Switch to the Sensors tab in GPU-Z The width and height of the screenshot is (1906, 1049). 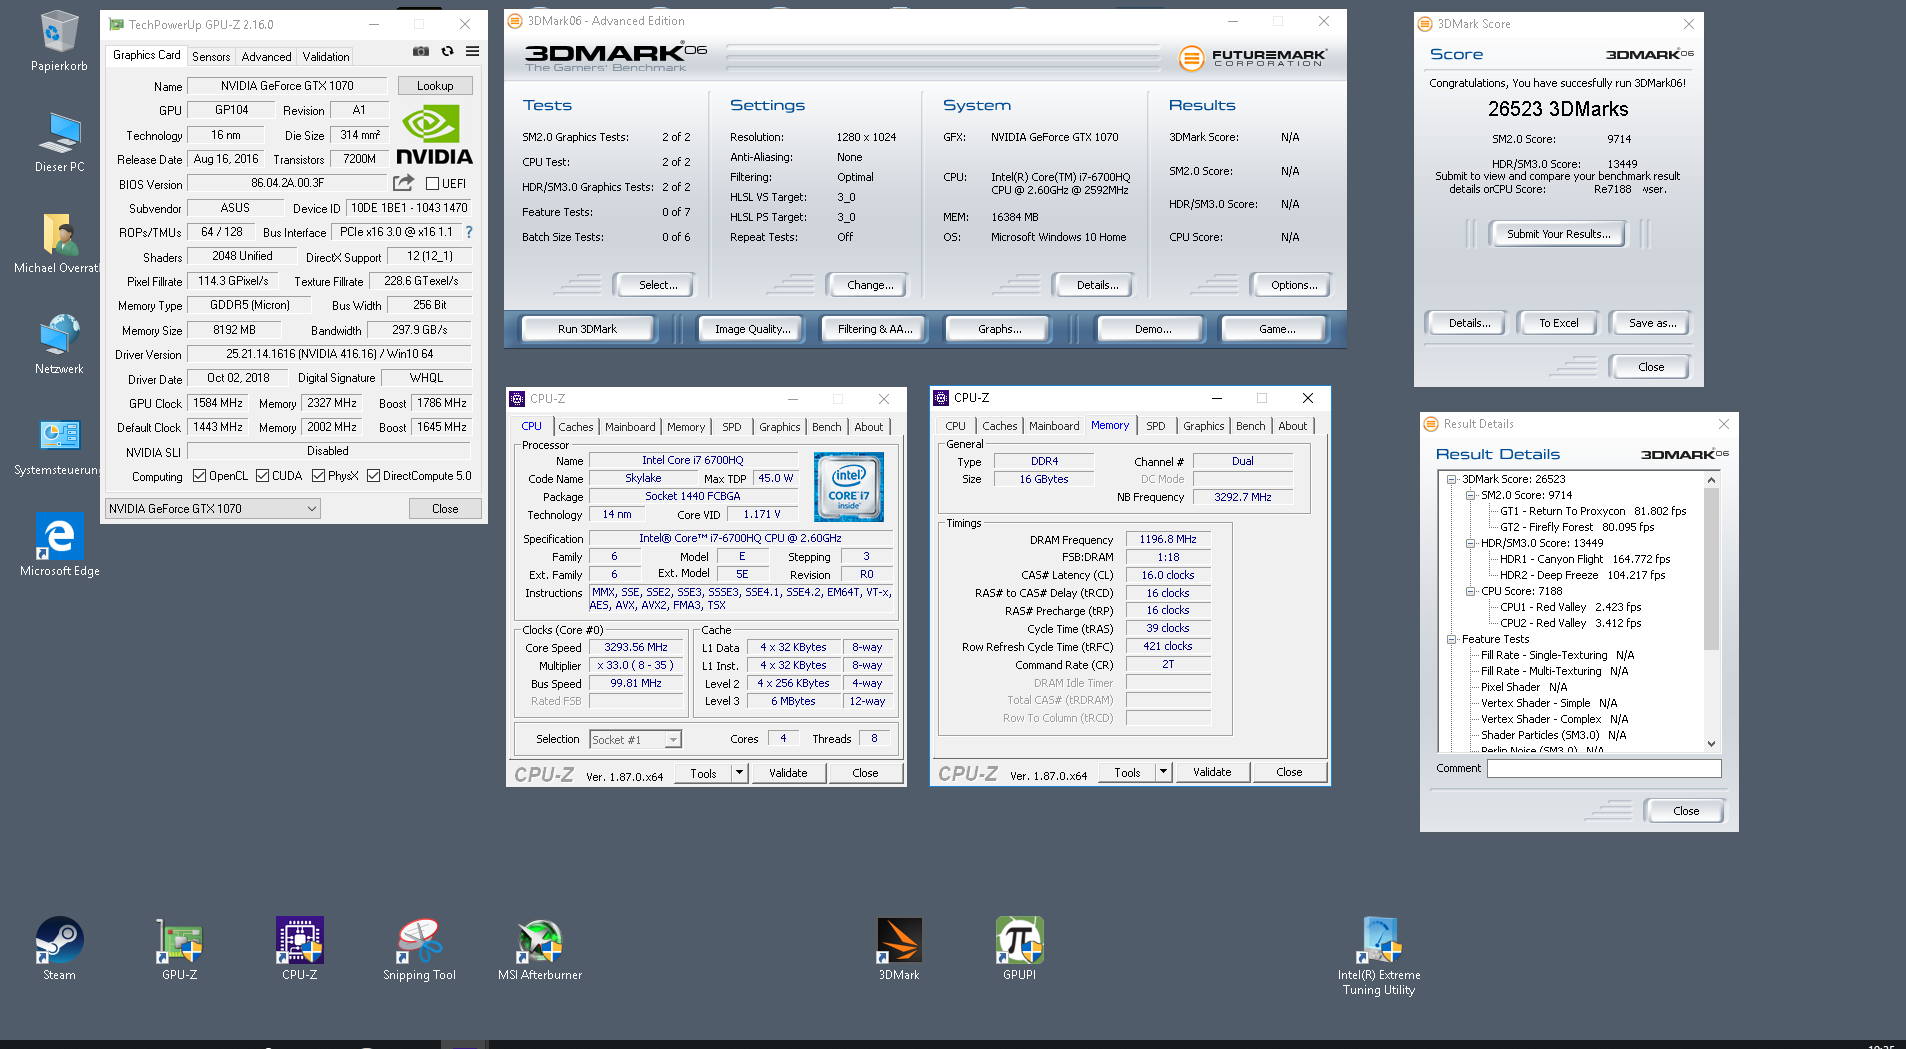pyautogui.click(x=211, y=57)
